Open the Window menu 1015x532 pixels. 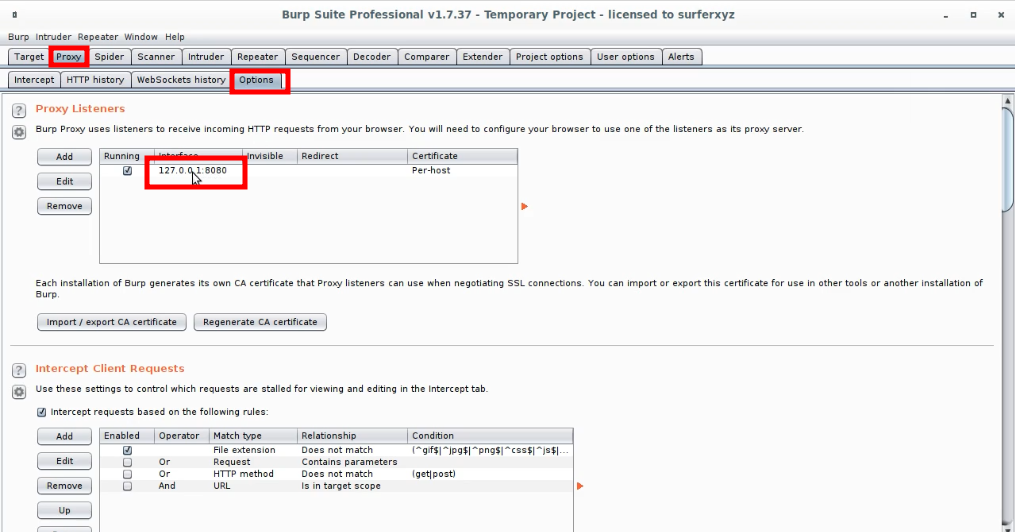[x=140, y=37]
